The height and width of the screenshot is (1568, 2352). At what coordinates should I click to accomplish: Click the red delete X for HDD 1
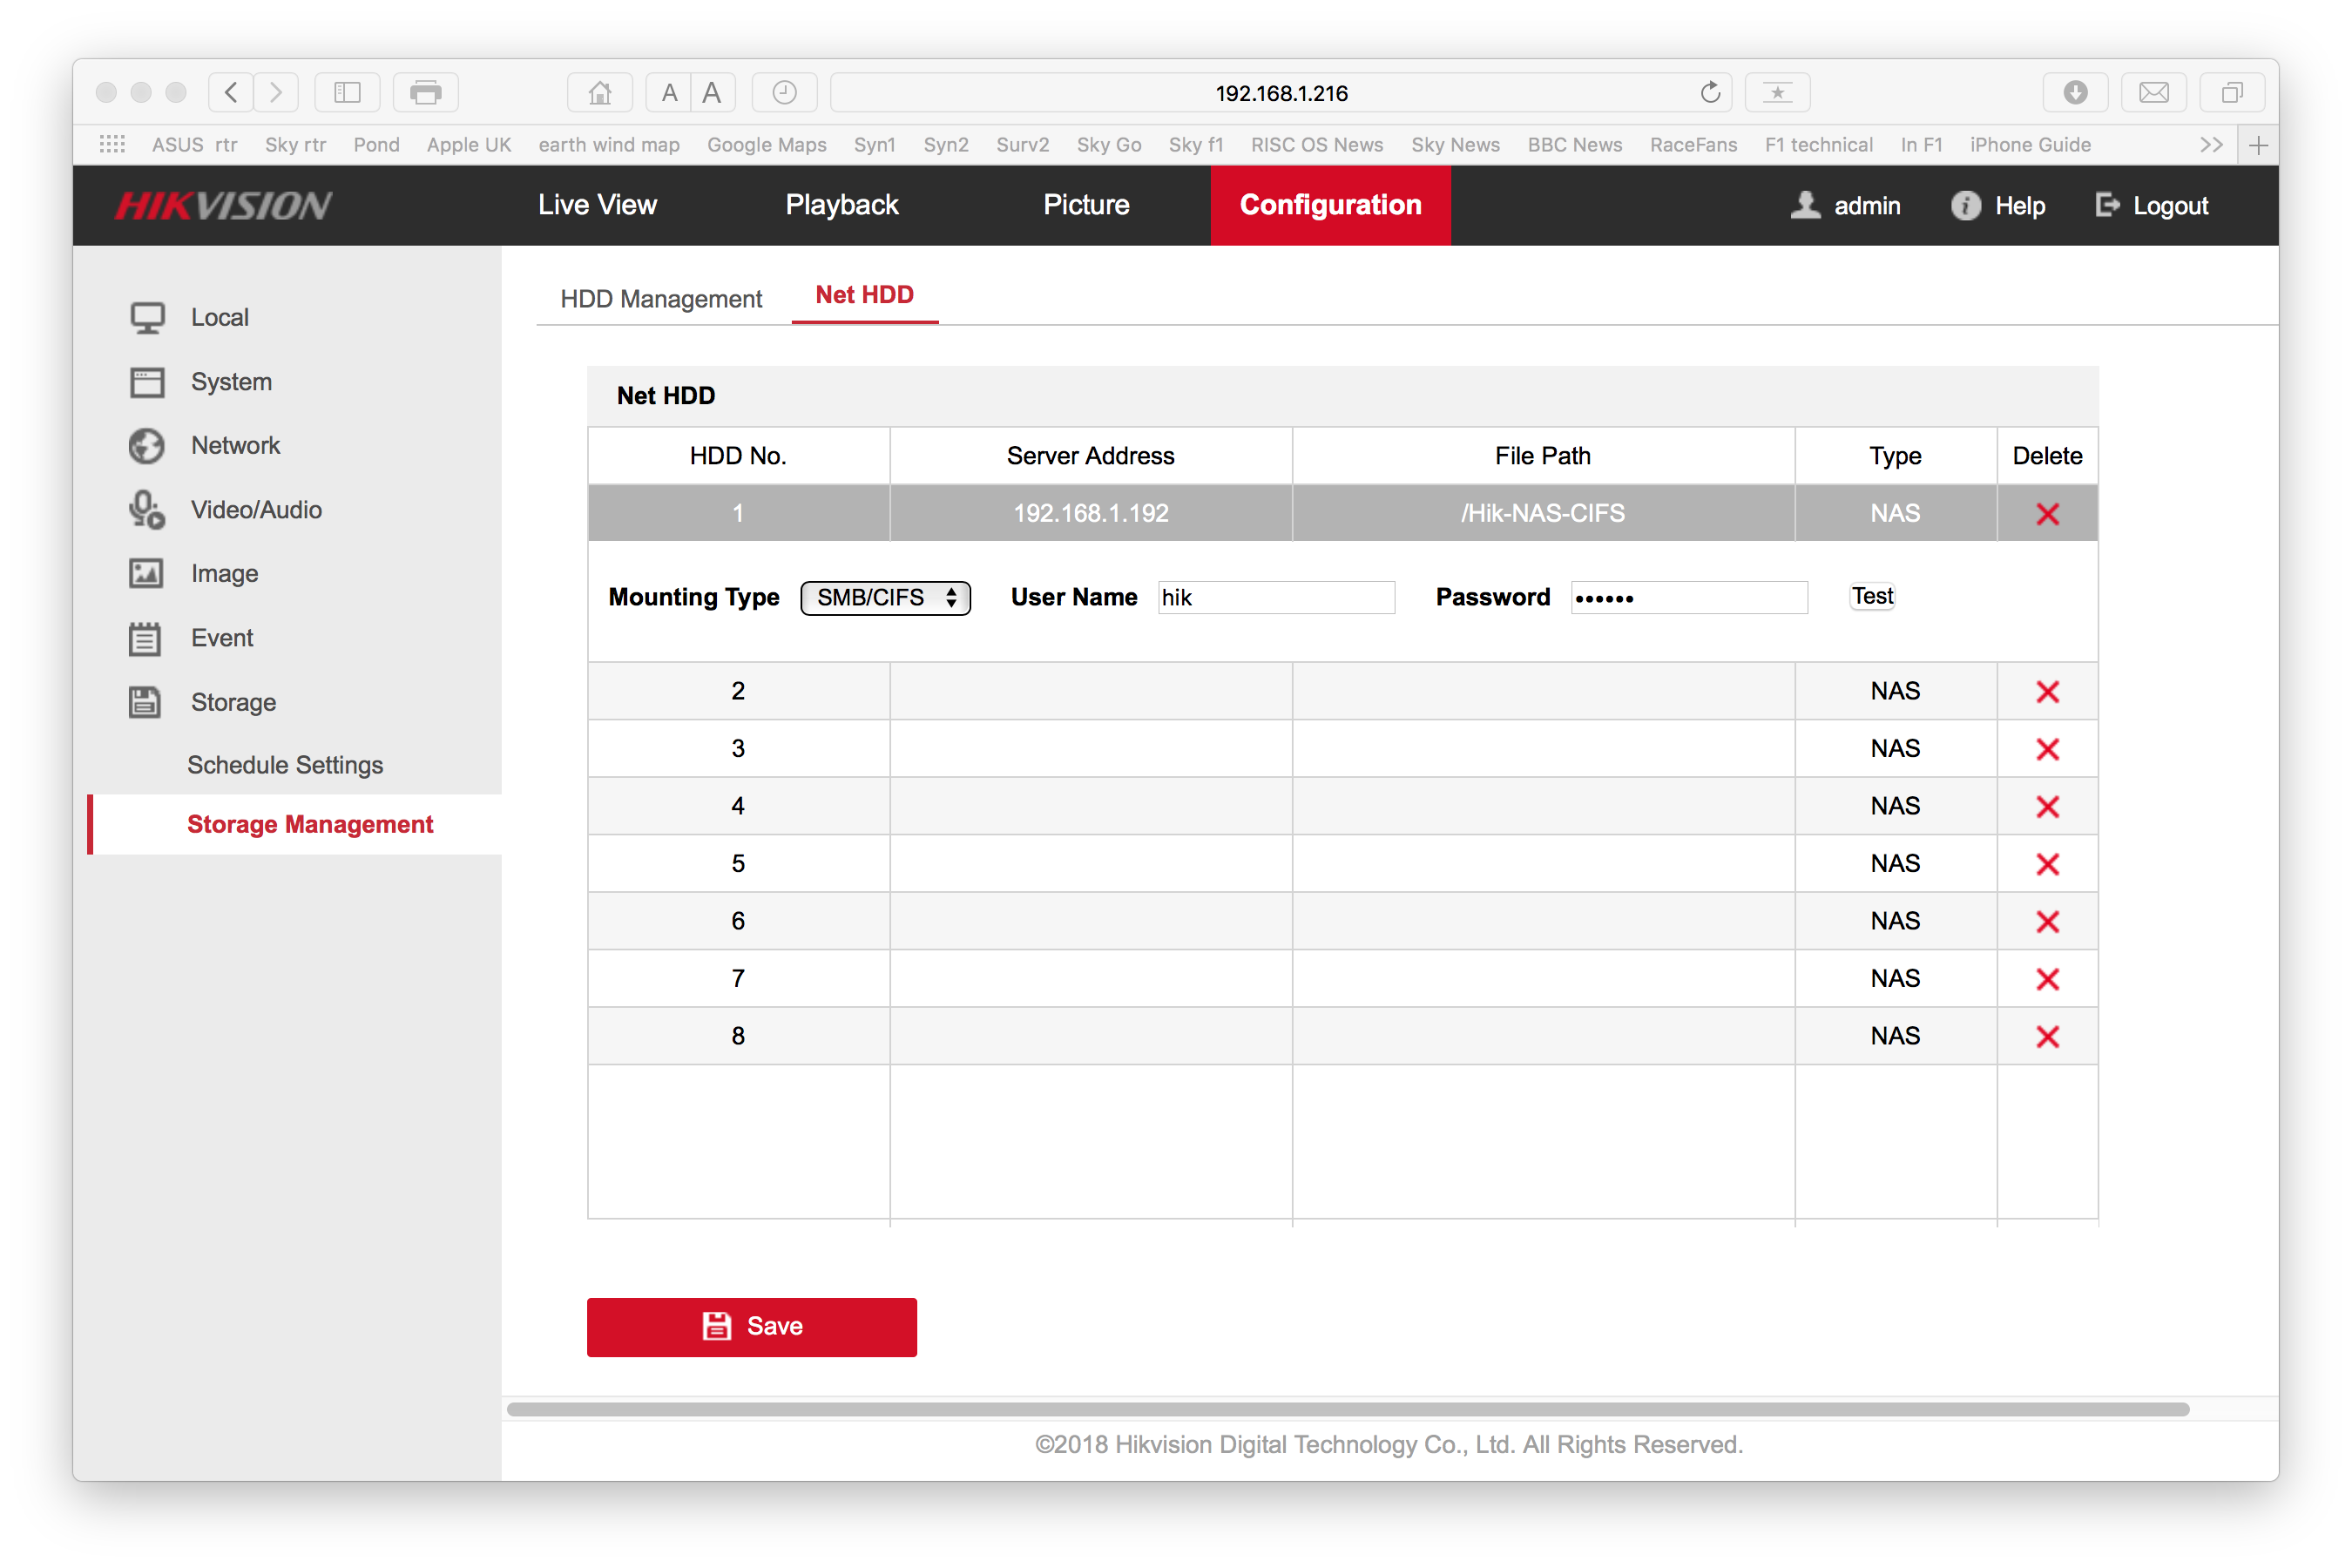(2047, 514)
